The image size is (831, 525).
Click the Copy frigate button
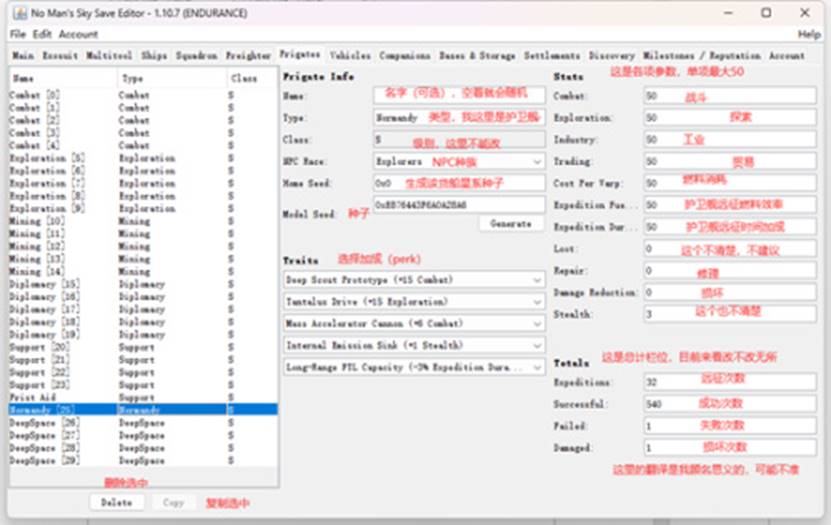tap(173, 503)
